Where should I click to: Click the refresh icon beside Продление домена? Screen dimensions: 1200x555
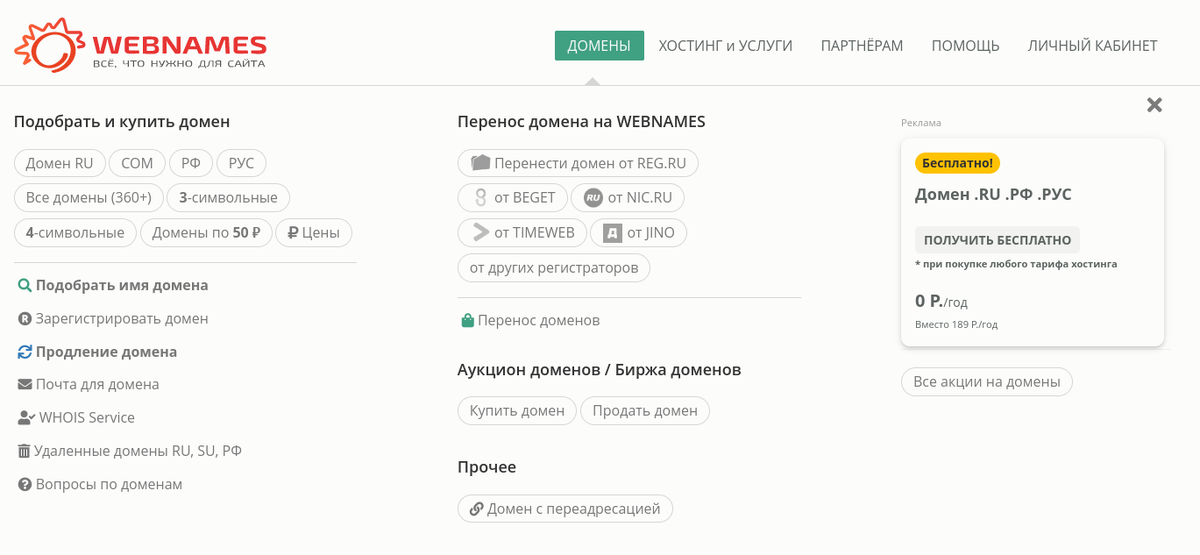pos(25,352)
